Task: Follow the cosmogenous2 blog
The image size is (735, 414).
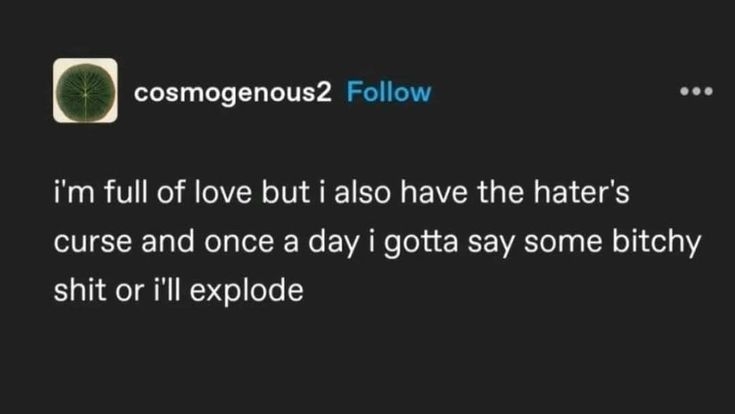Action: 388,92
